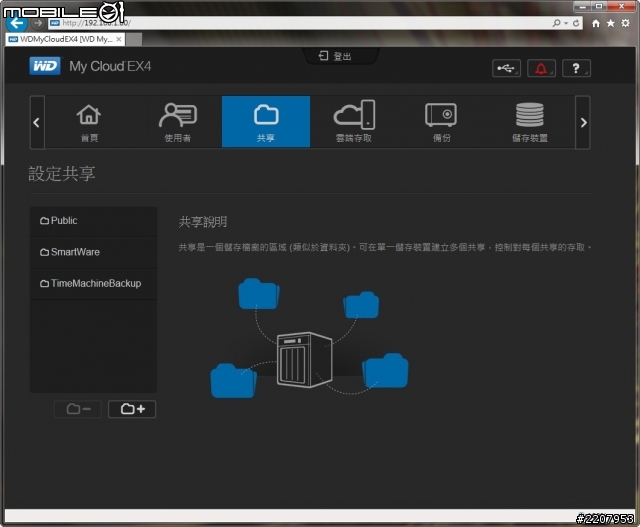The image size is (640, 527).
Task: Open the address bar dropdown arrow
Action: click(566, 23)
